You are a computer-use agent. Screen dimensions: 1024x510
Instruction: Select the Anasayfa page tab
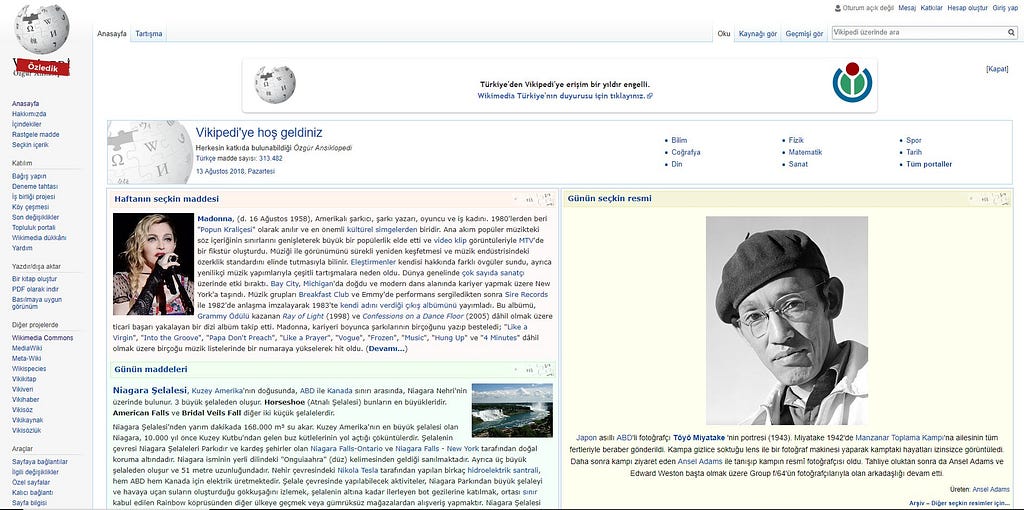tap(112, 34)
